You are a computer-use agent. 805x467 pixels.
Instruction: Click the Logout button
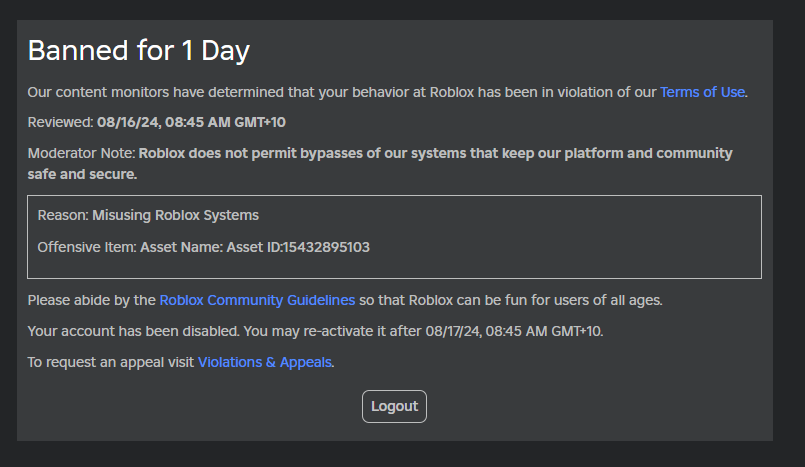coord(394,406)
